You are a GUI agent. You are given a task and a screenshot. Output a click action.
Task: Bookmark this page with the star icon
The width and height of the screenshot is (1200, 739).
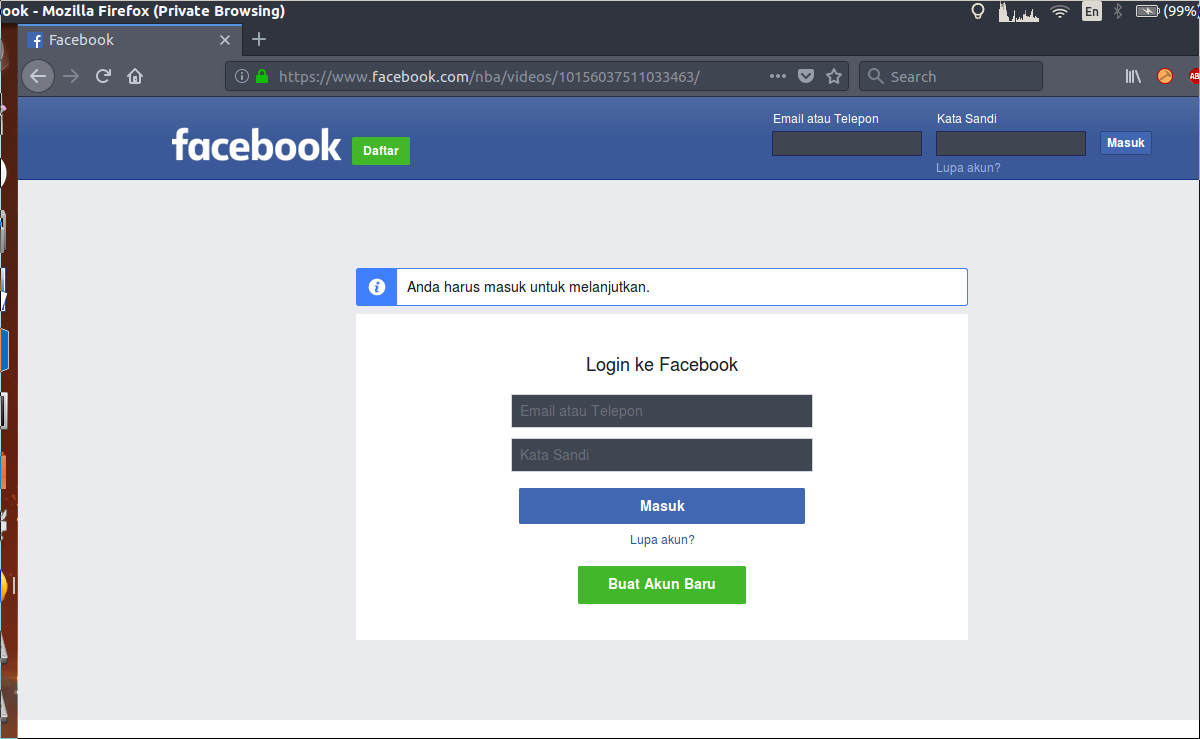834,76
